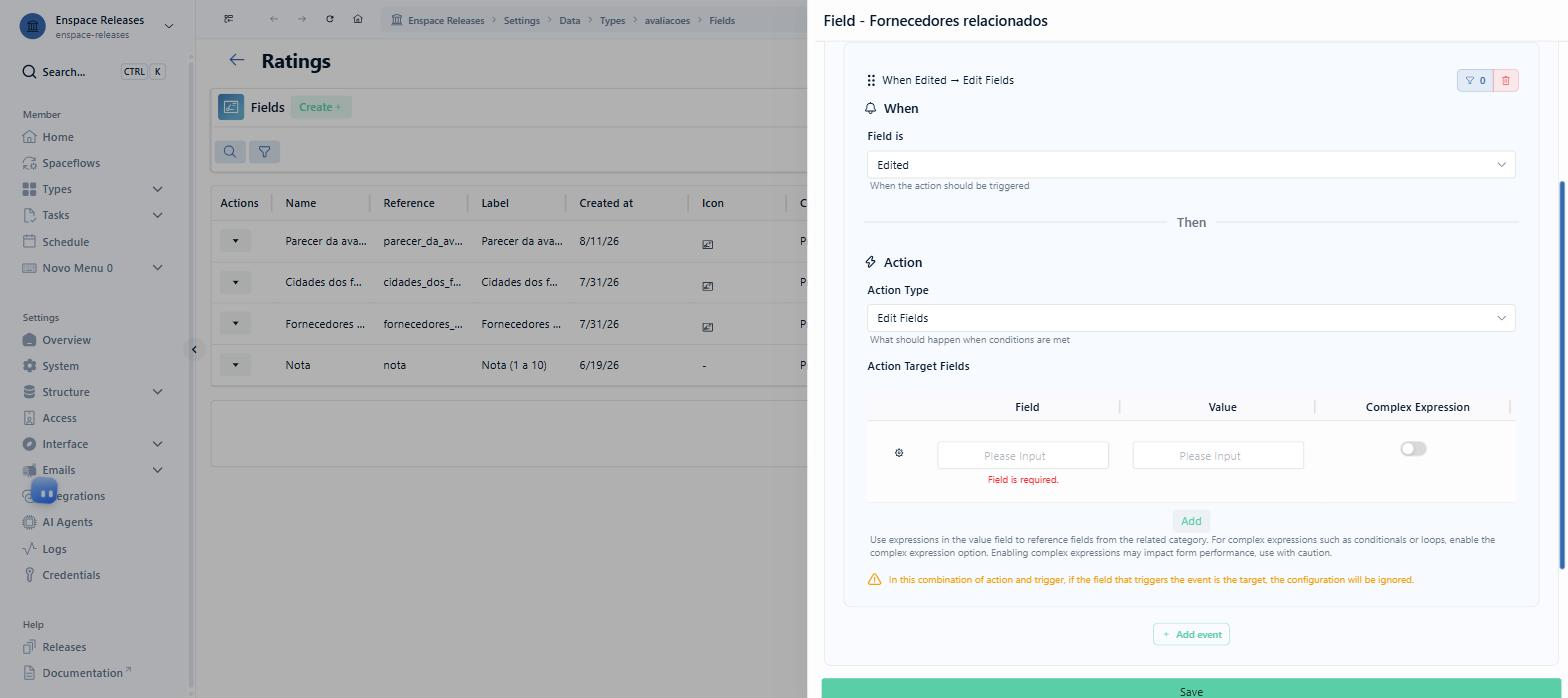Collapse sidebar with the side chevron handle
Screen dimensions: 1568x698
tap(195, 349)
